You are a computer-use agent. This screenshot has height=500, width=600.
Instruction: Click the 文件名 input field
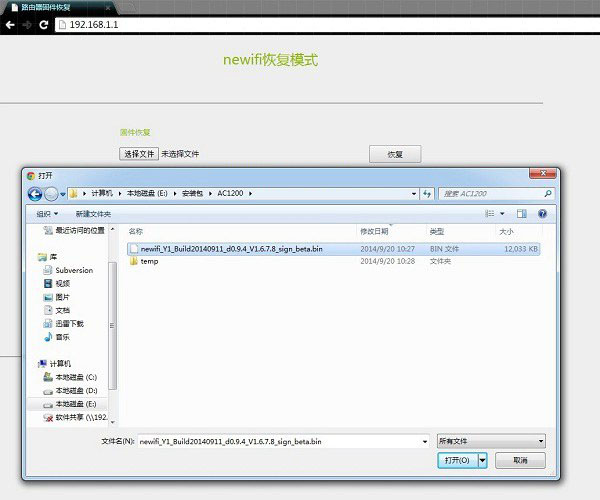279,441
